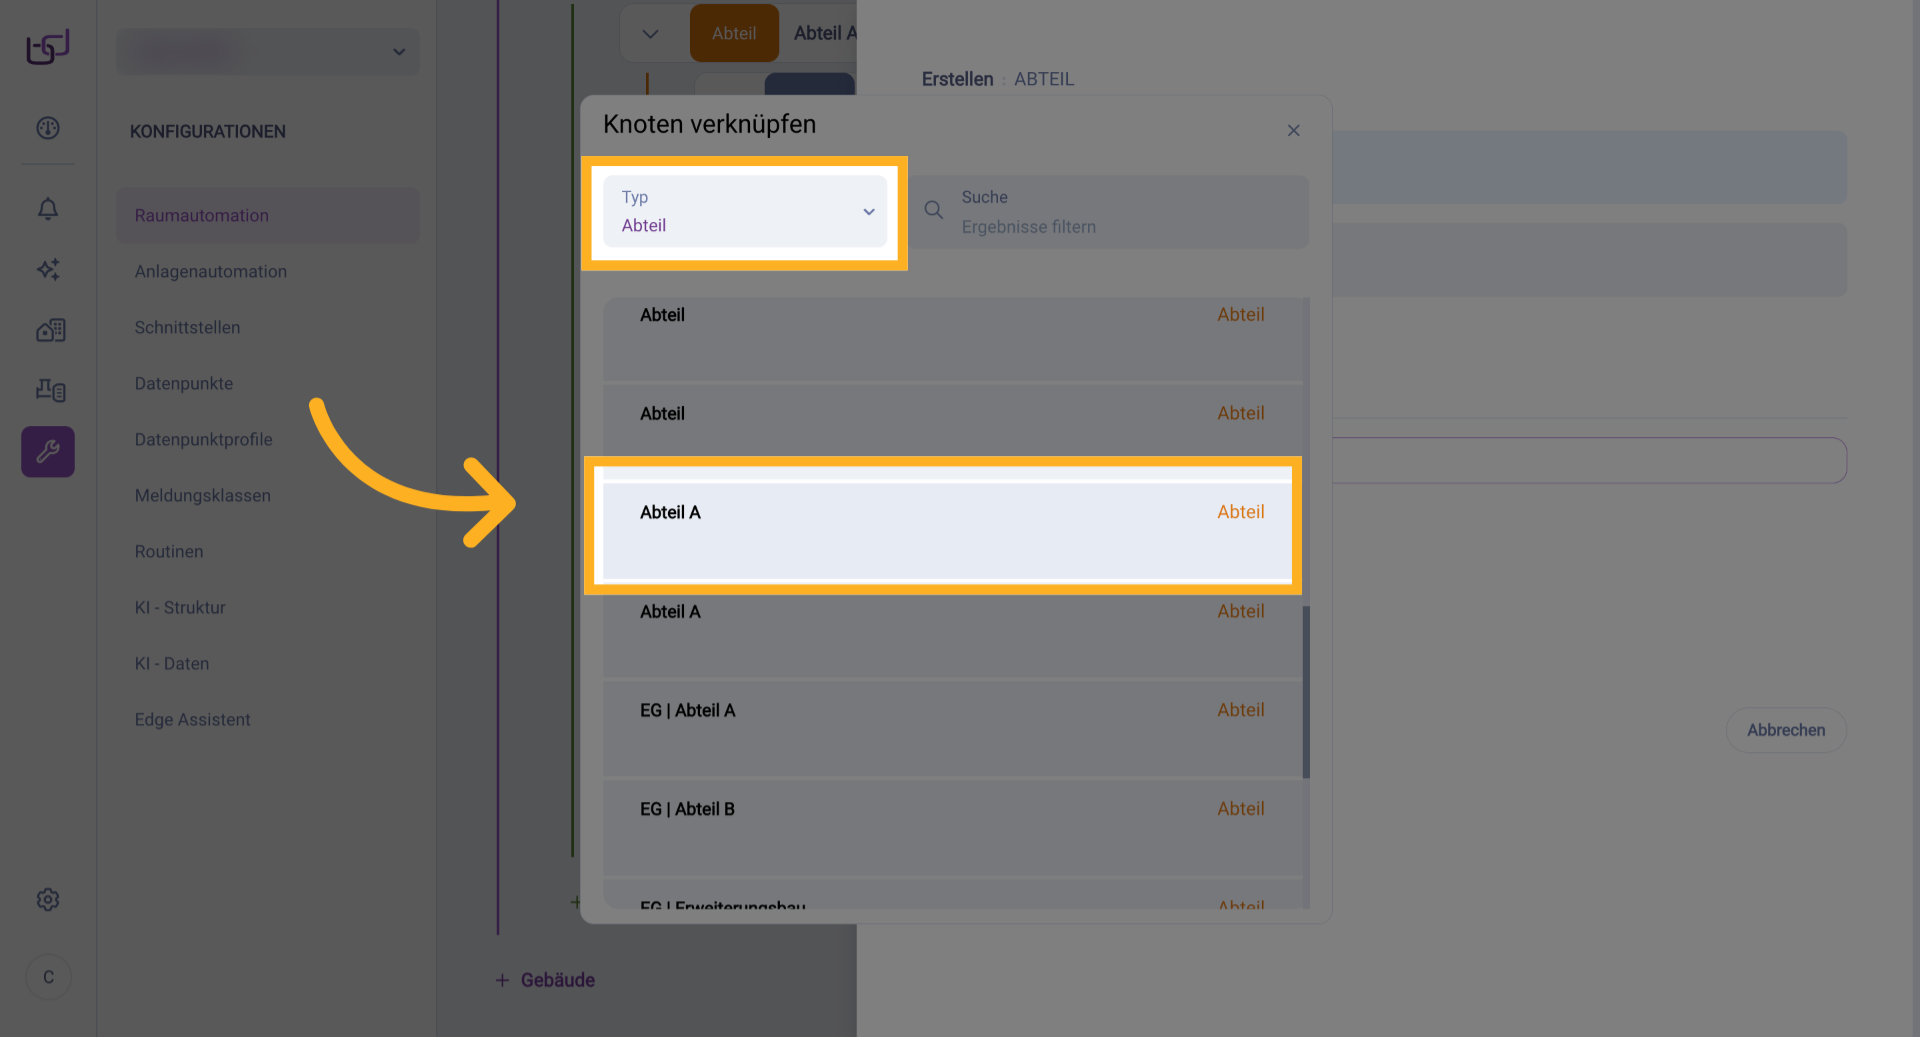
Task: Select the highlighted Abteil A list entry
Action: pyautogui.click(x=942, y=526)
